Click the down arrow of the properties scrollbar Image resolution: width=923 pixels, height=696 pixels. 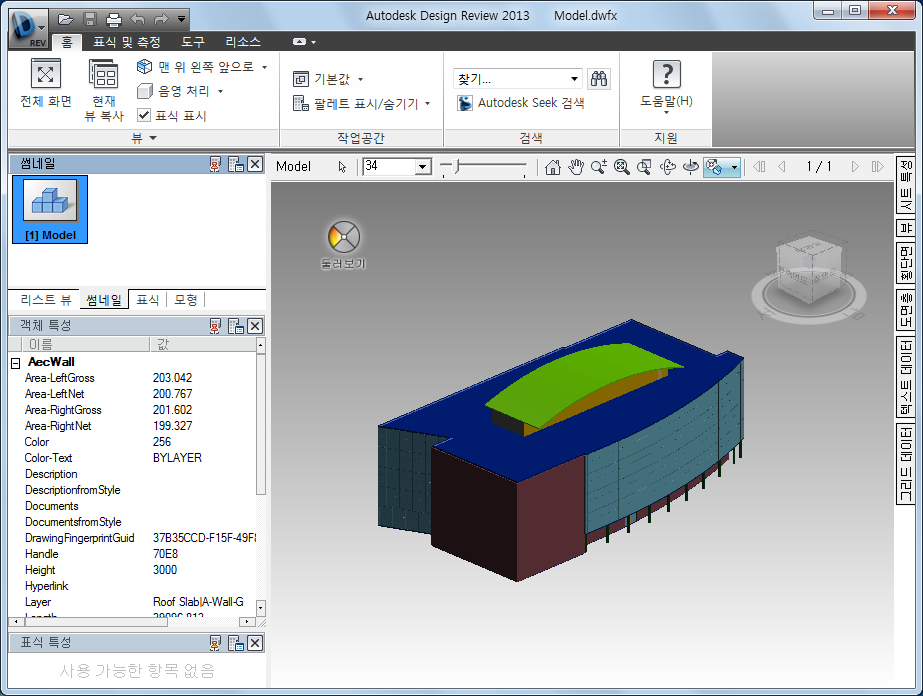261,607
